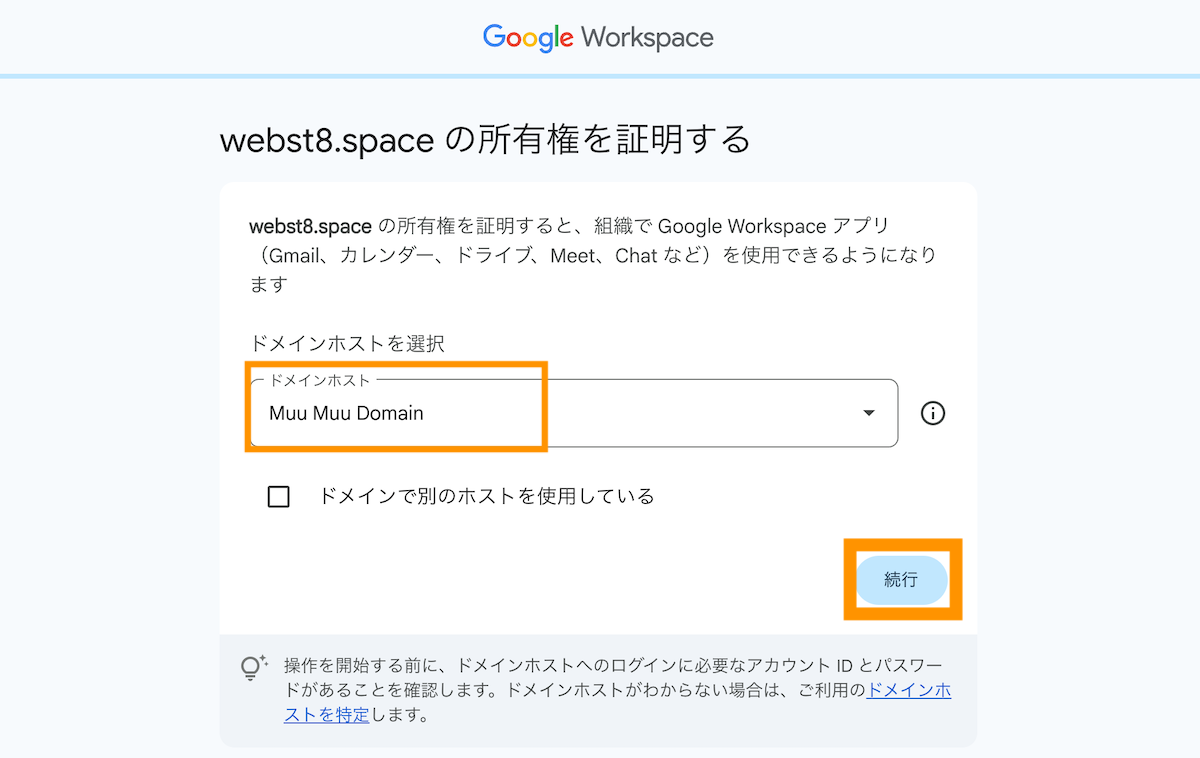
Task: Click the 続行 button
Action: click(901, 580)
